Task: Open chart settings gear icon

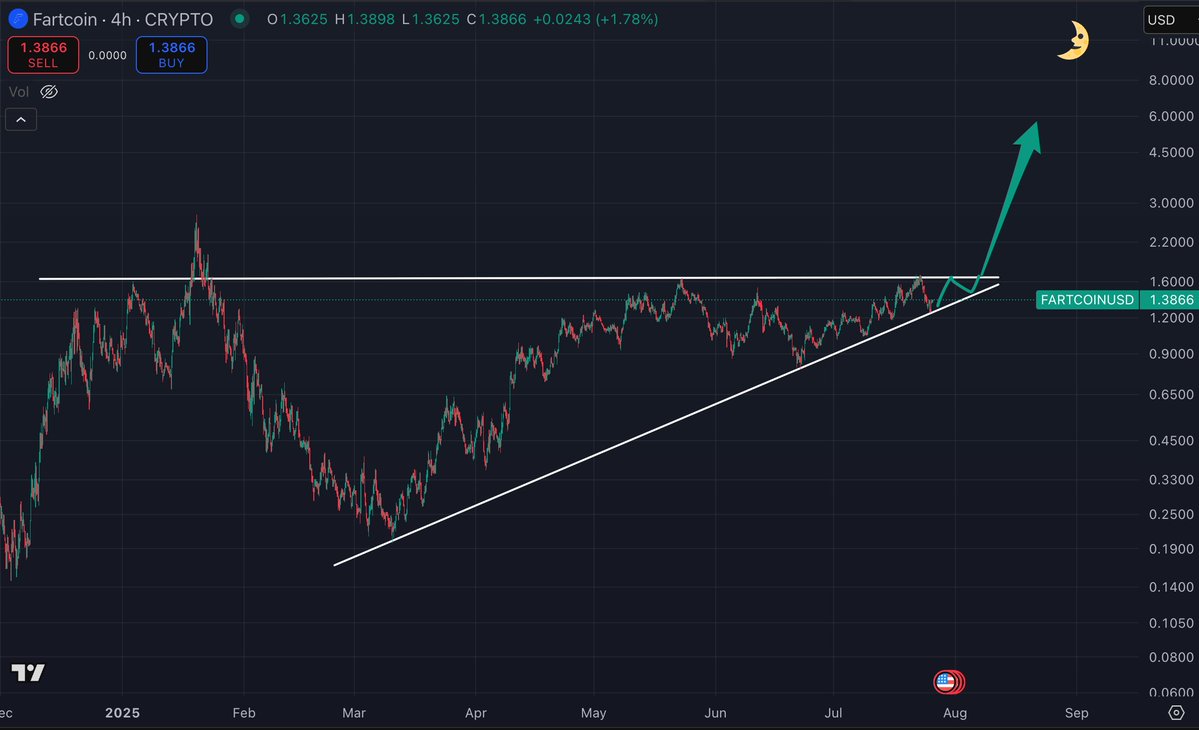Action: click(x=1176, y=712)
